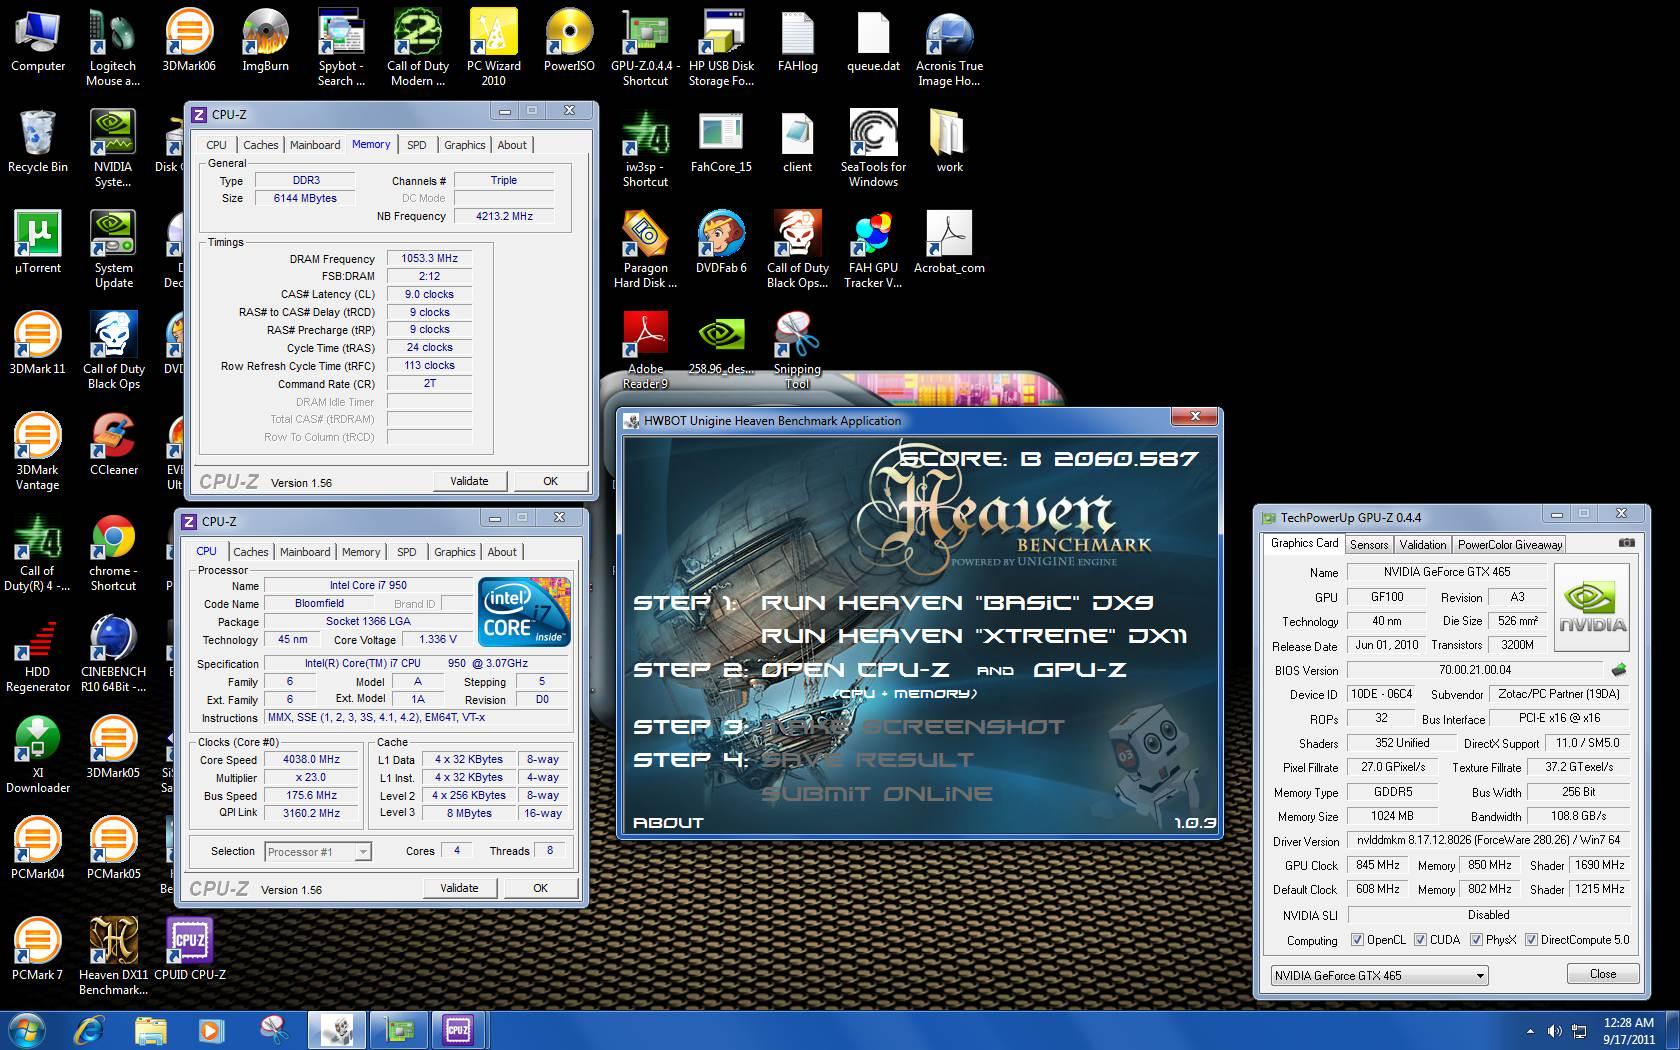Launch Paragon Hard Disk Manager icon
Screen dimensions: 1680x1050
pos(645,249)
